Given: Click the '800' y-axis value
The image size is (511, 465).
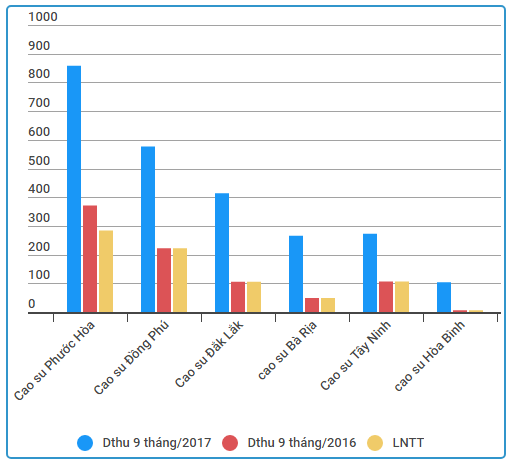Looking at the screenshot, I should tap(39, 74).
